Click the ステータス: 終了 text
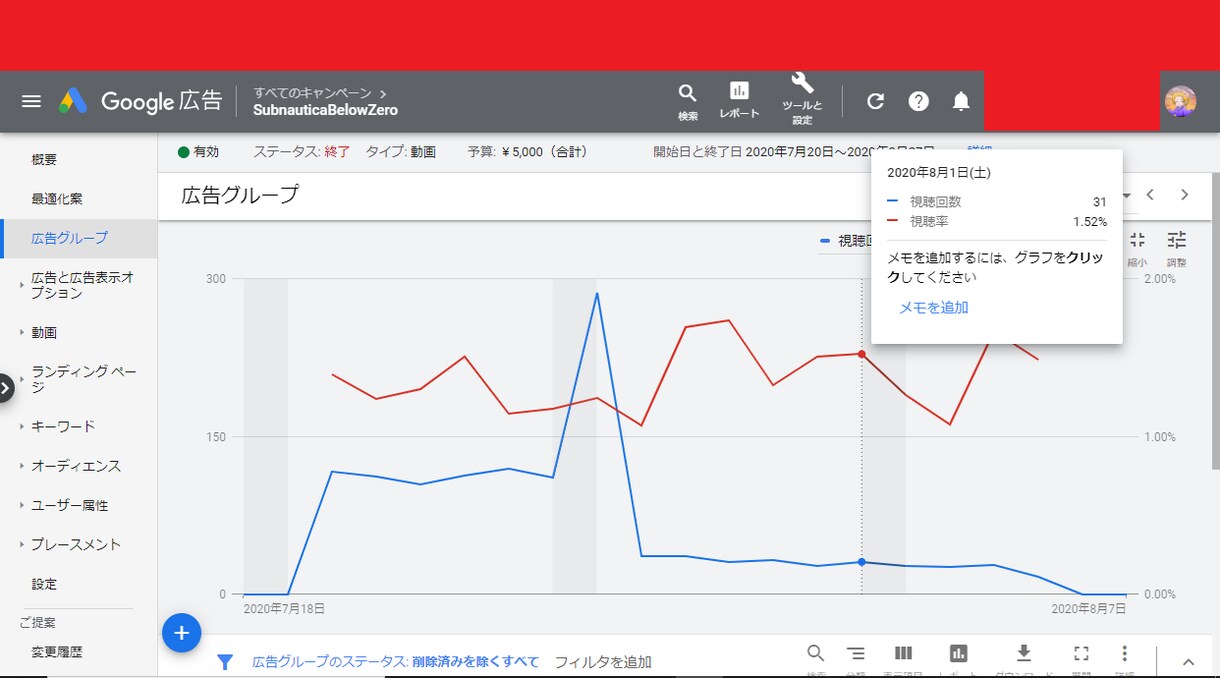 [x=301, y=152]
